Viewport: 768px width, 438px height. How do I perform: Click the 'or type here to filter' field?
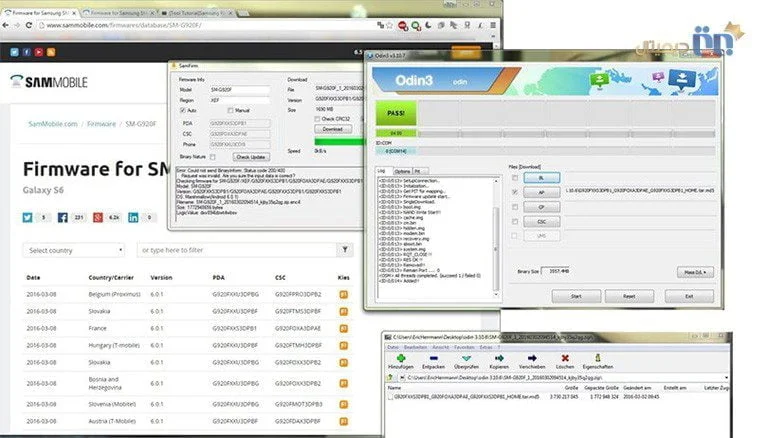point(237,250)
